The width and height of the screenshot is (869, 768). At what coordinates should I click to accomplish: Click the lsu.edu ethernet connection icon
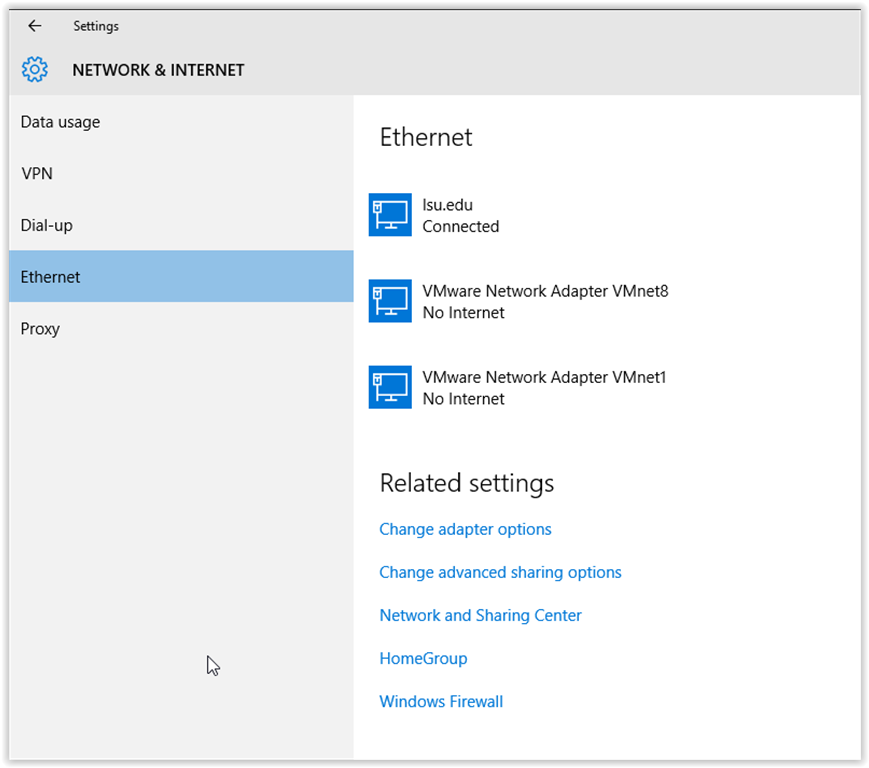(x=390, y=214)
